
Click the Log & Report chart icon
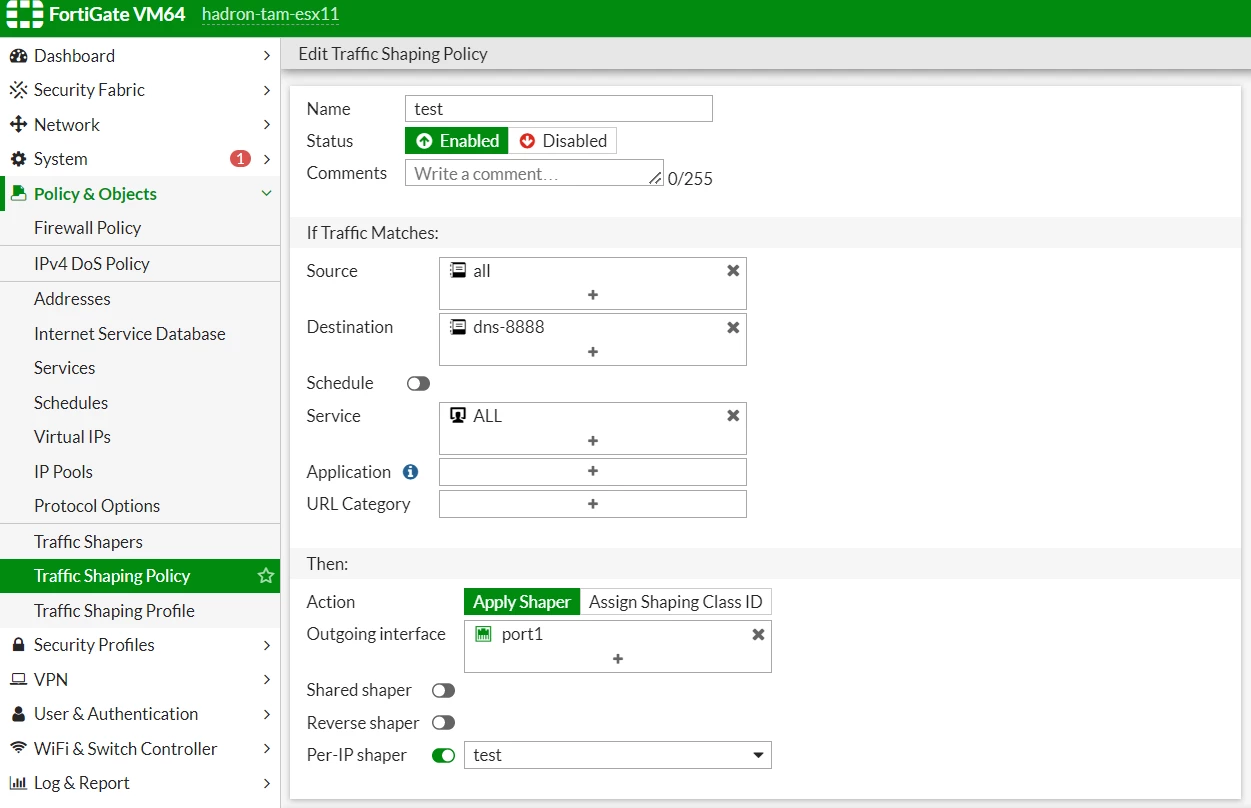[18, 783]
